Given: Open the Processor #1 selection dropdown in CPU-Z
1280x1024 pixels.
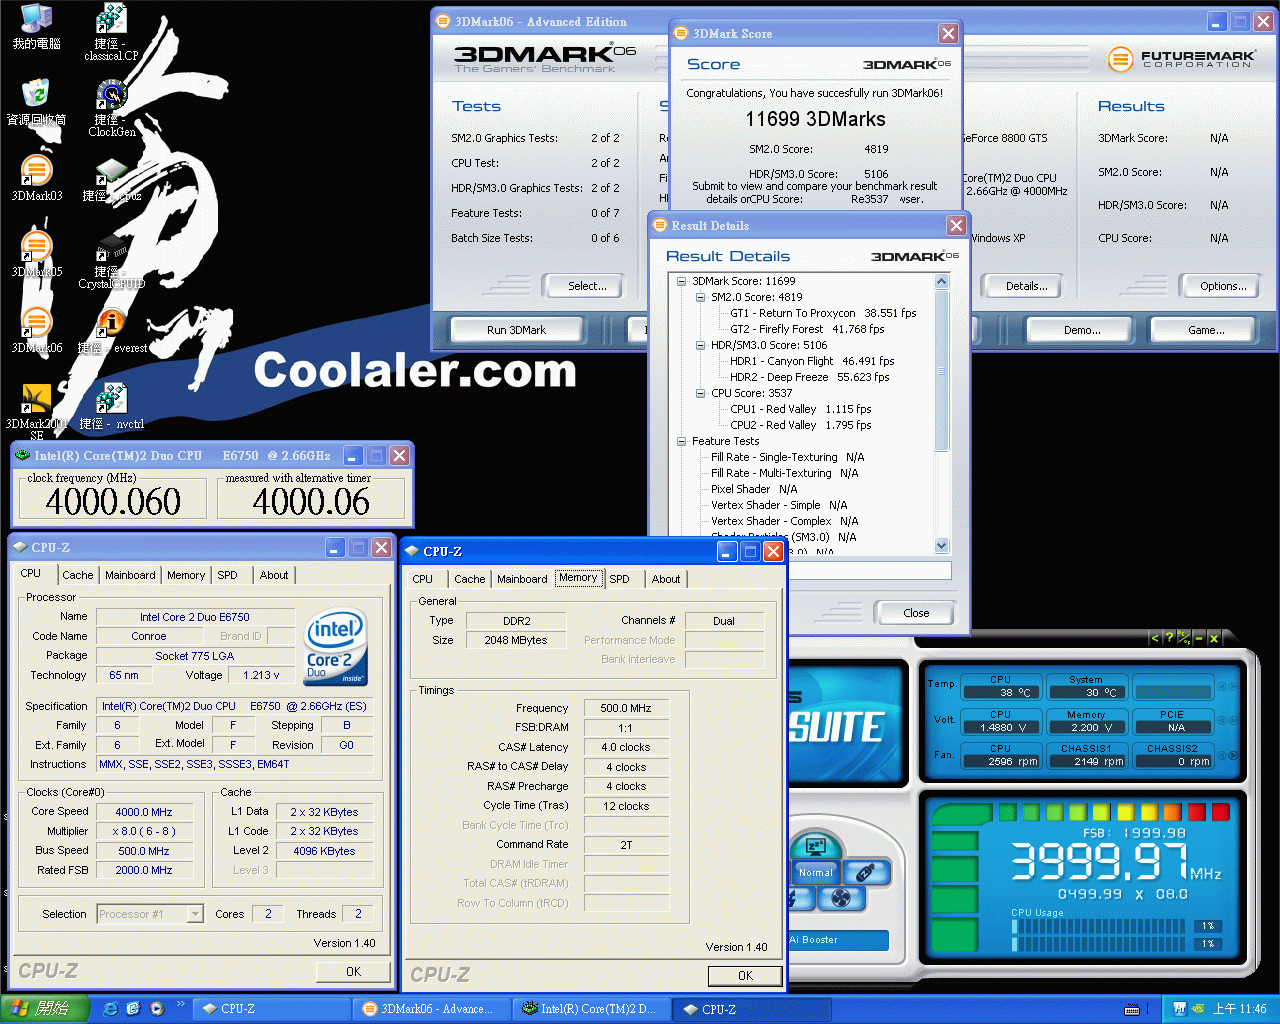Looking at the screenshot, I should [x=195, y=914].
